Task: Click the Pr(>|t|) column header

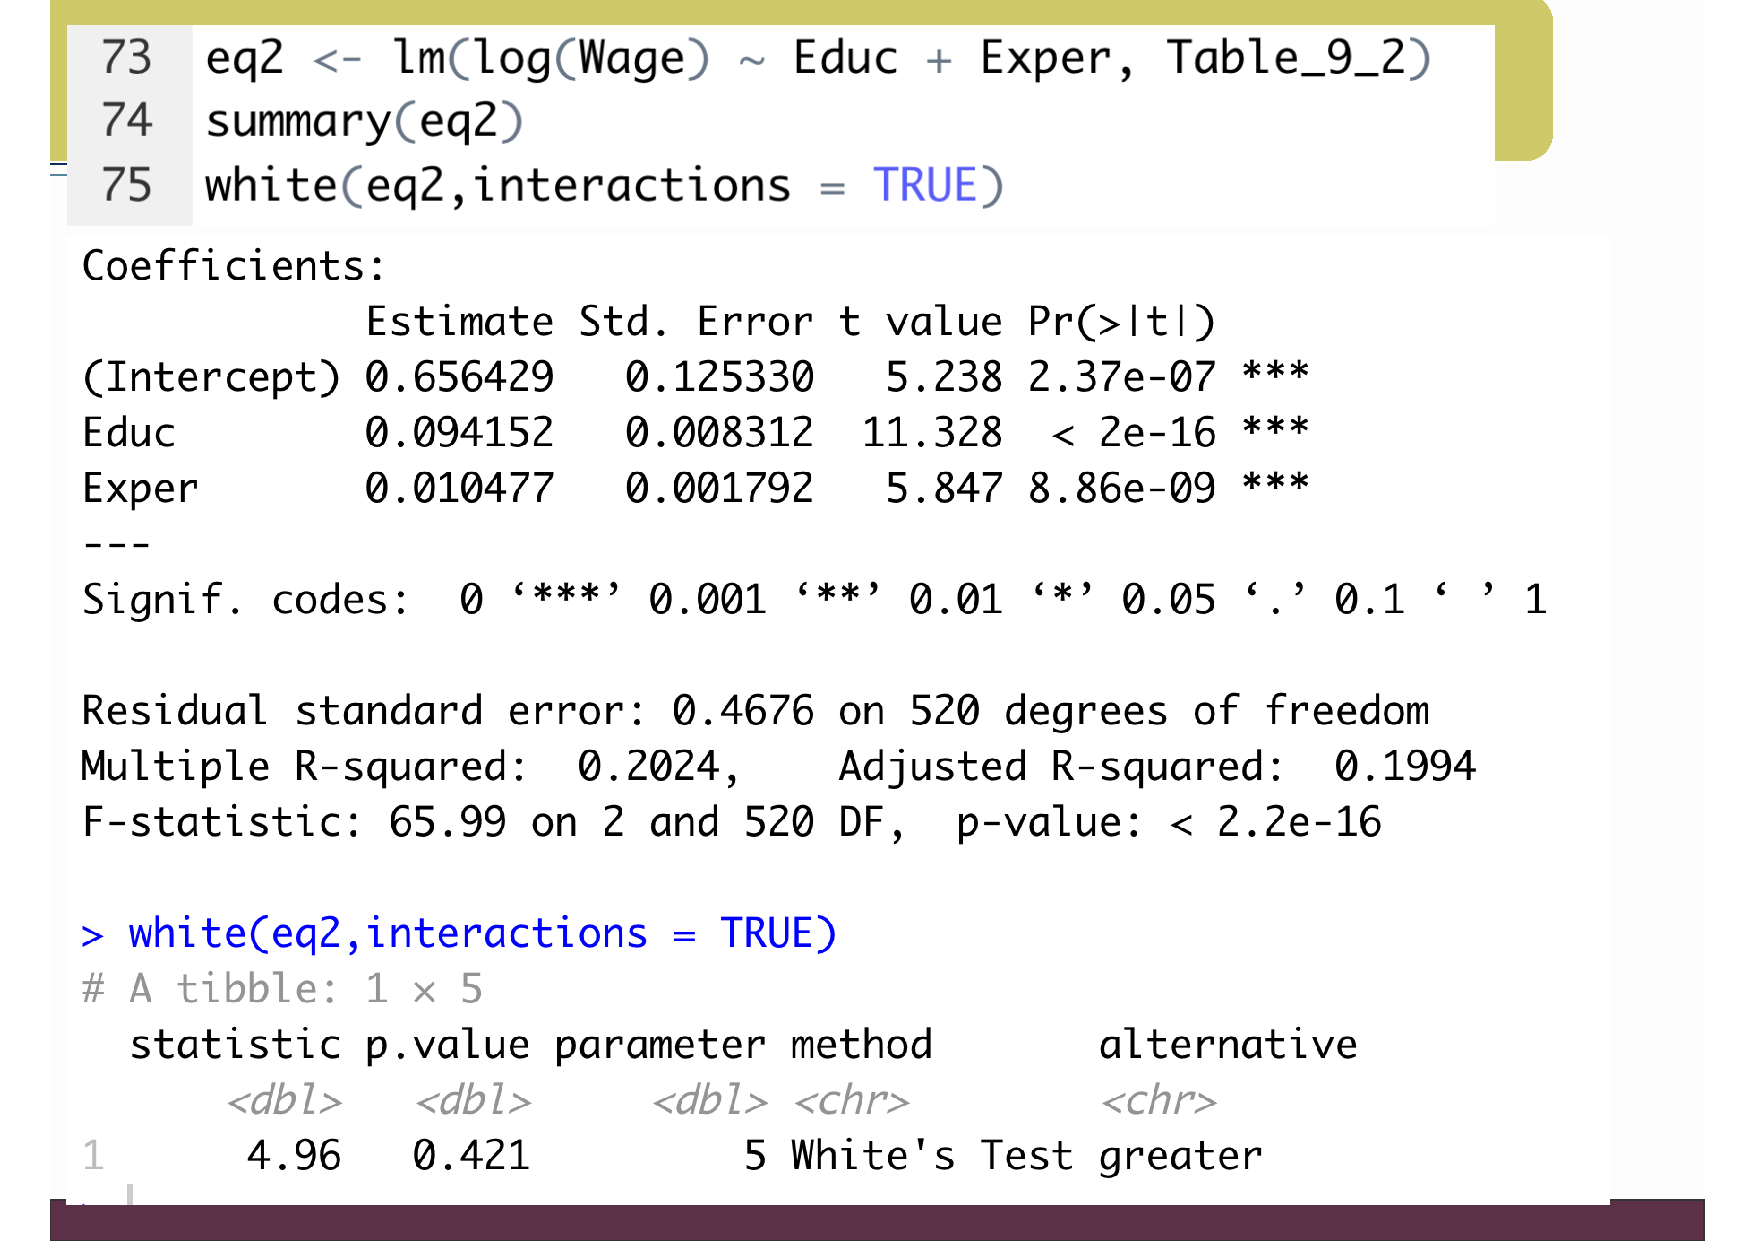Action: 1121,322
